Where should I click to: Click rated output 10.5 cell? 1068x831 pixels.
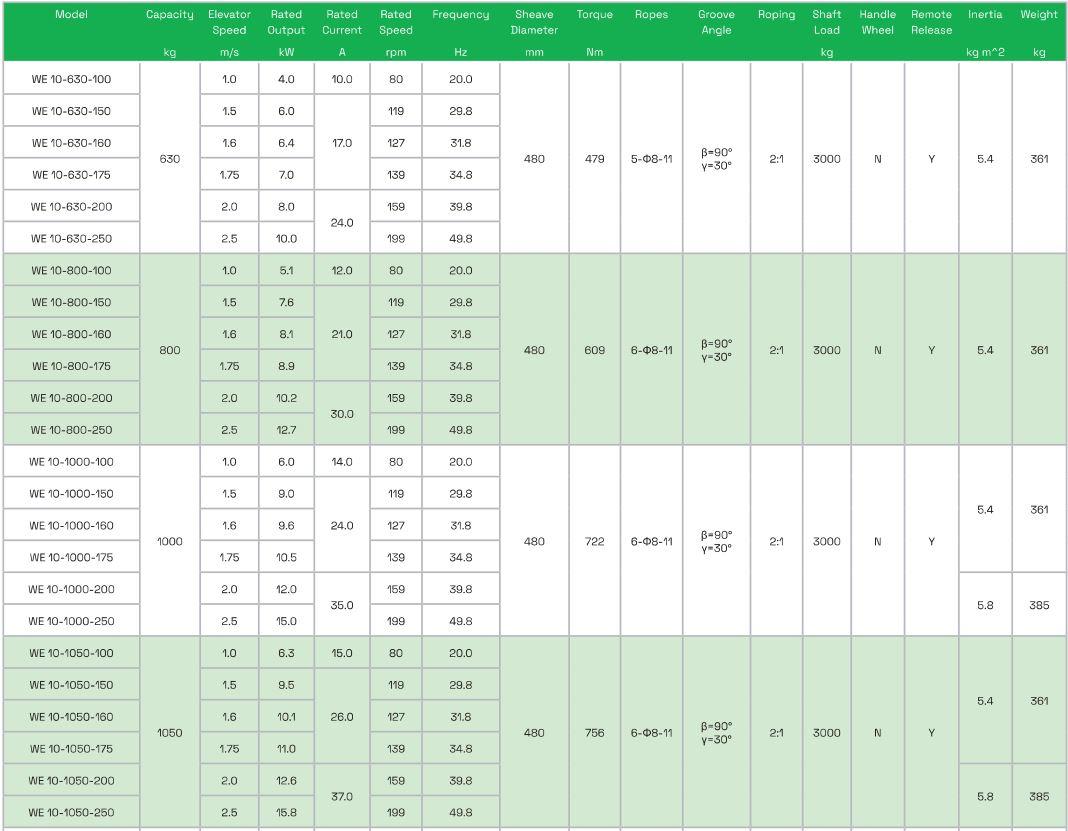(x=286, y=558)
